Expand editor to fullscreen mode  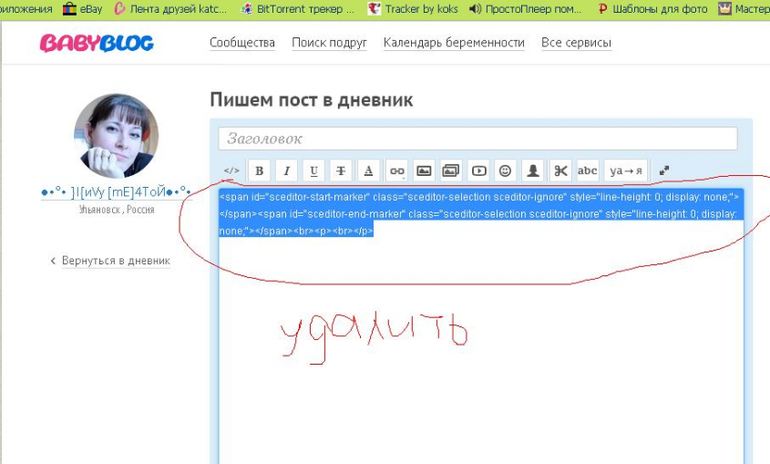pos(664,171)
